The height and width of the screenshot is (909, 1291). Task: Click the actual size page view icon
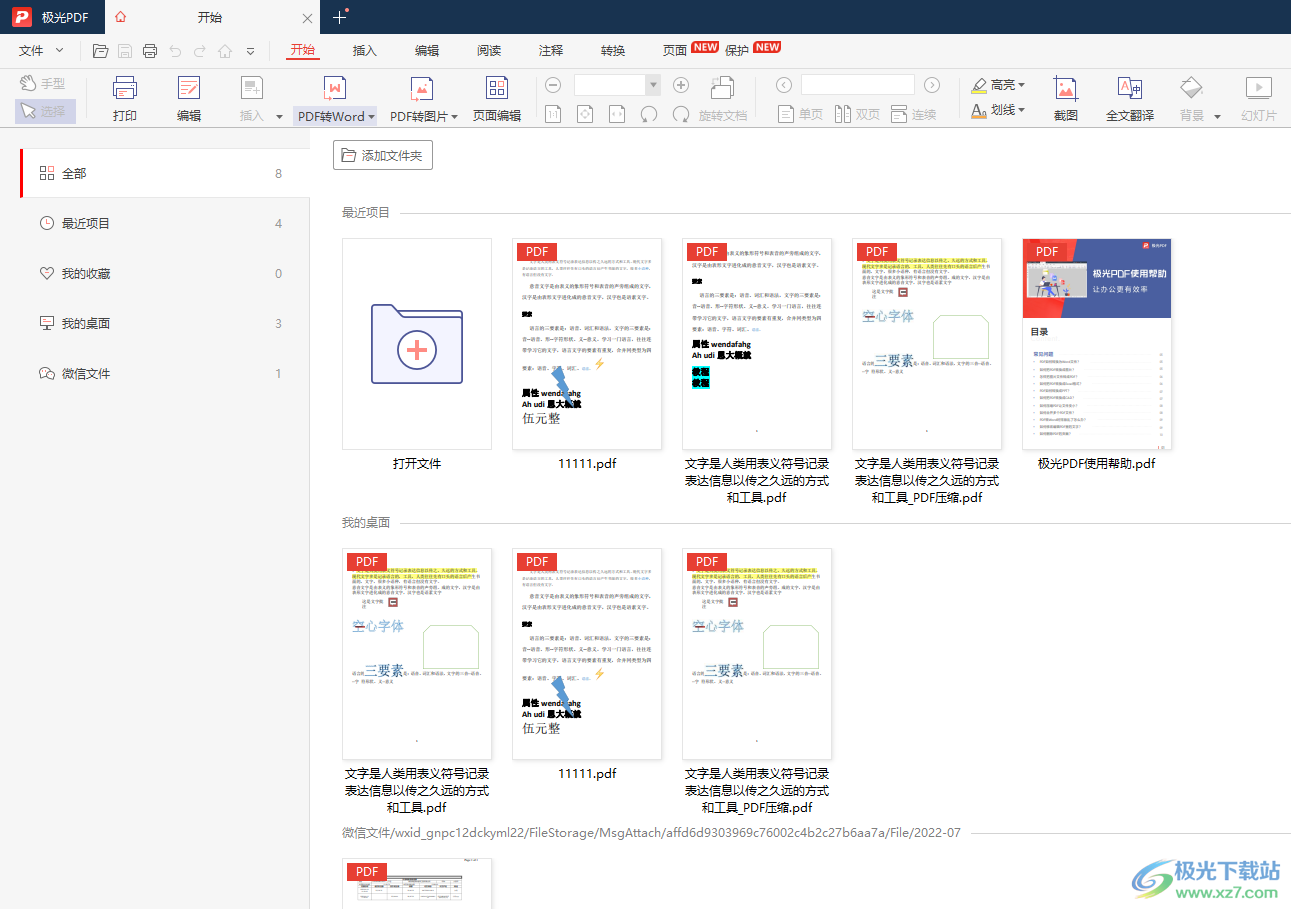(553, 114)
